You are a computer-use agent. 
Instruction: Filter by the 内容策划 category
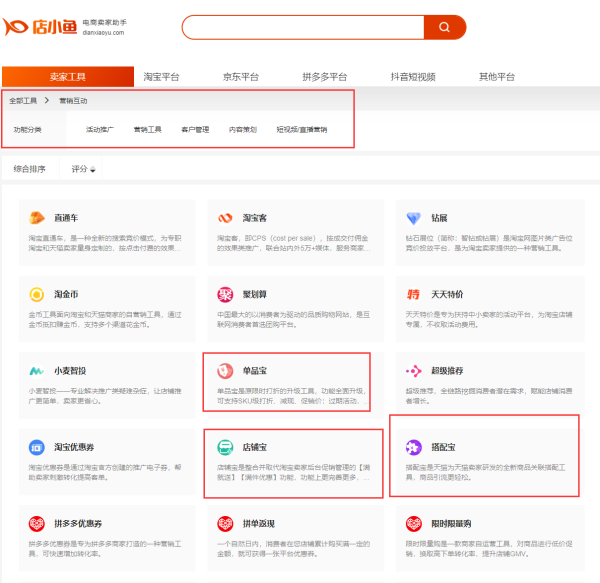243,129
